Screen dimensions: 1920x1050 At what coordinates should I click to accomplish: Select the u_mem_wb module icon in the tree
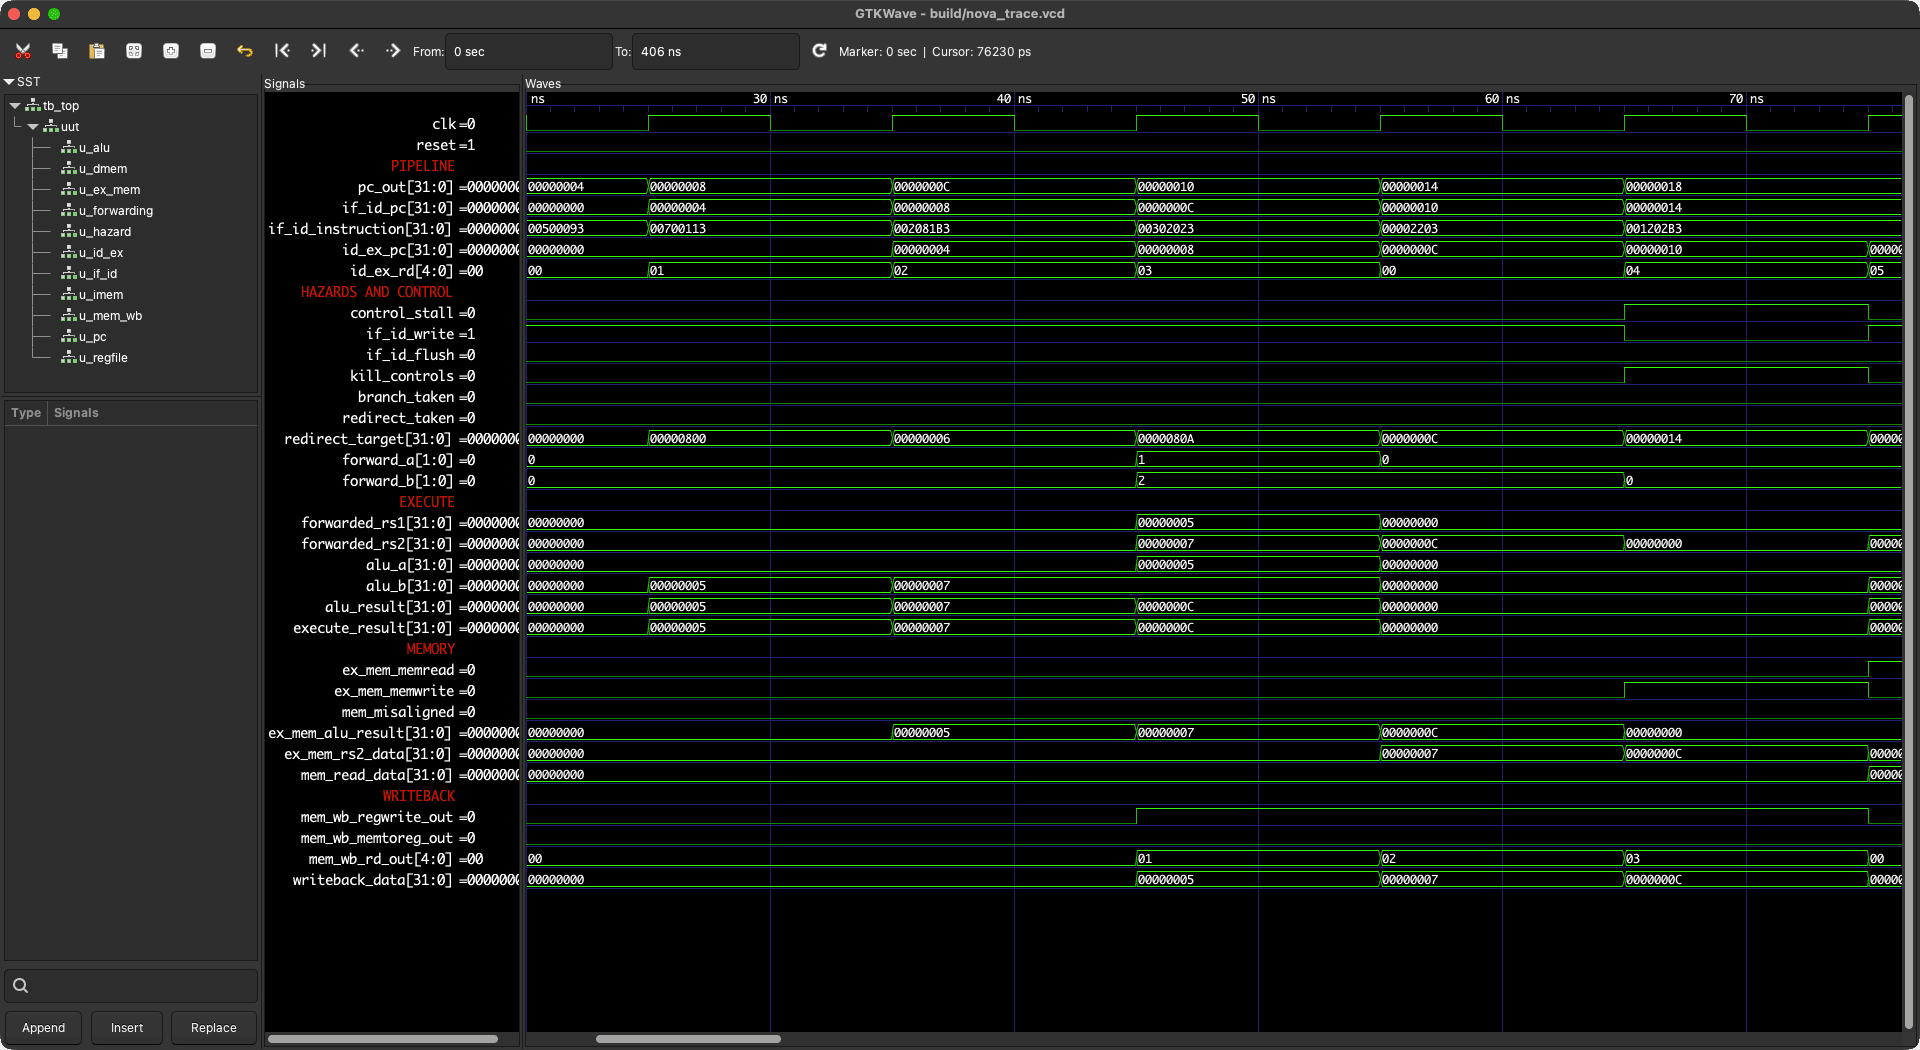pyautogui.click(x=69, y=316)
